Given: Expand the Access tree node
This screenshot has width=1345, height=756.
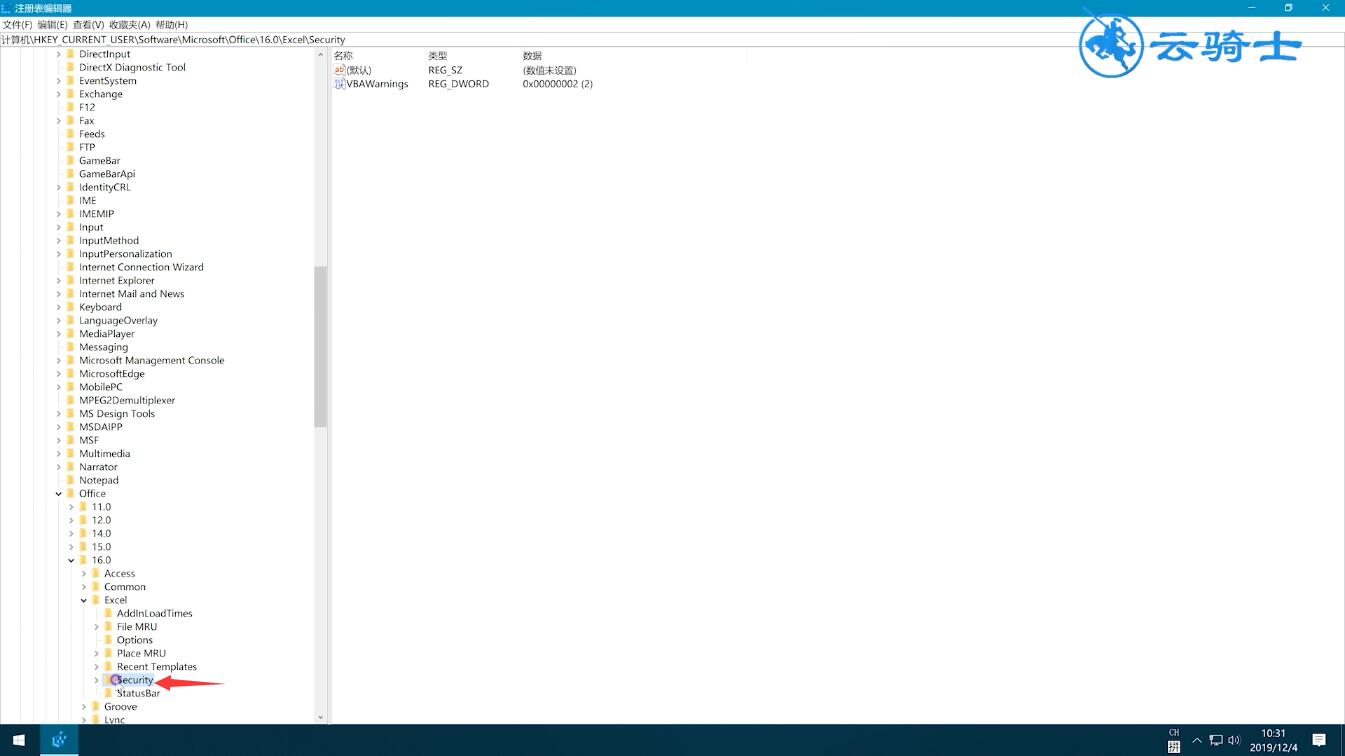Looking at the screenshot, I should [84, 574].
